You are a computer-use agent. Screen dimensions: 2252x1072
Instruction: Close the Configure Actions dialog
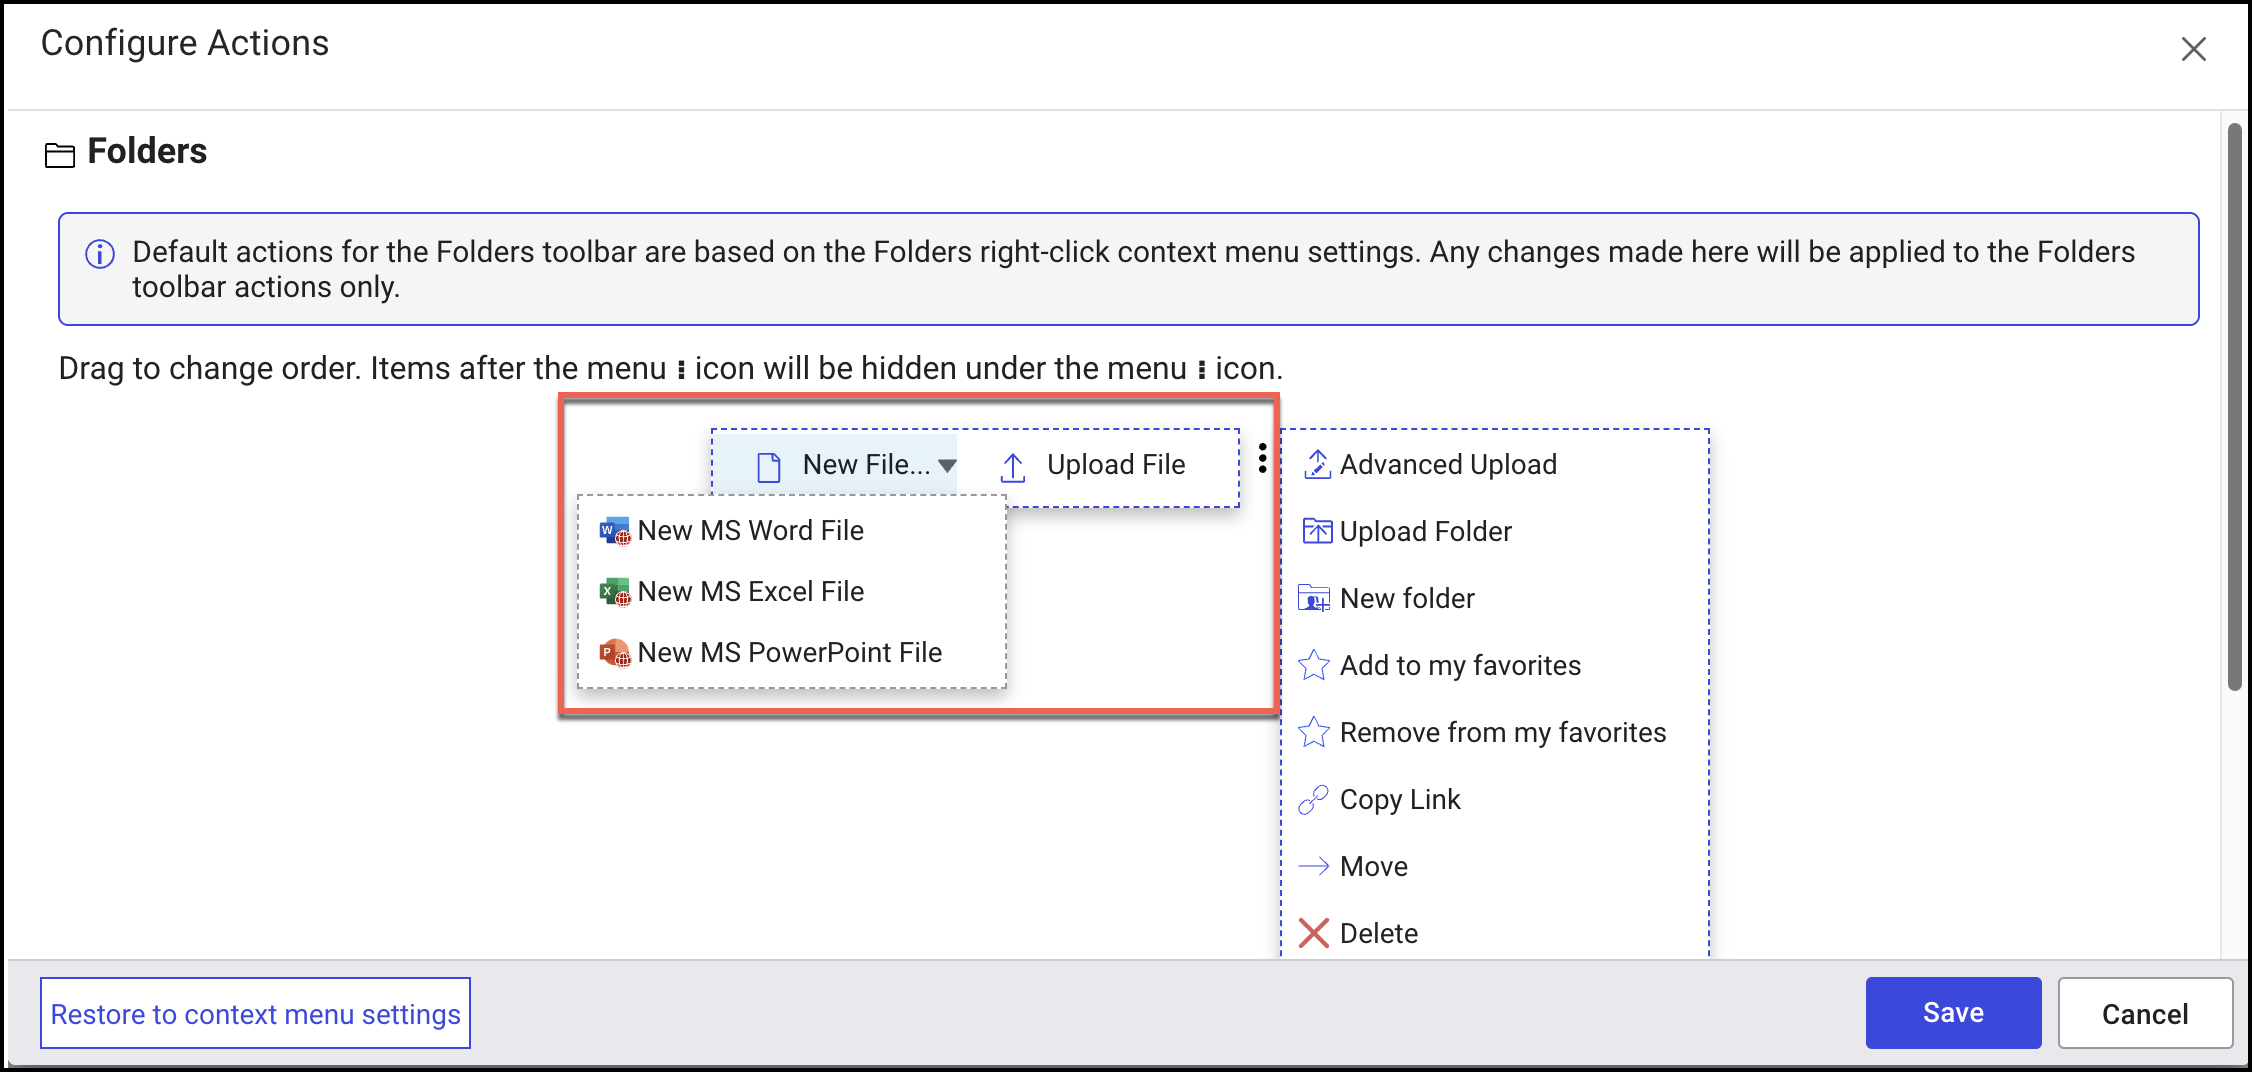(2193, 49)
